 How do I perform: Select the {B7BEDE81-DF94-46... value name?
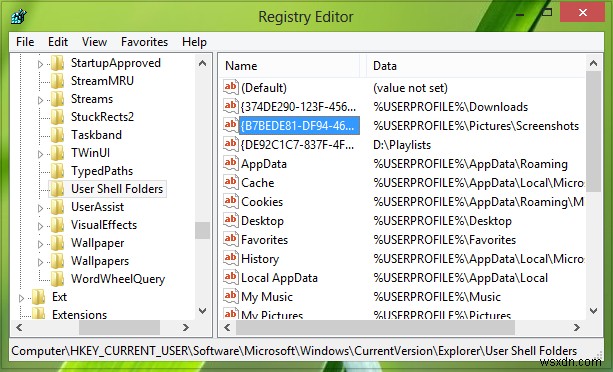(x=299, y=125)
